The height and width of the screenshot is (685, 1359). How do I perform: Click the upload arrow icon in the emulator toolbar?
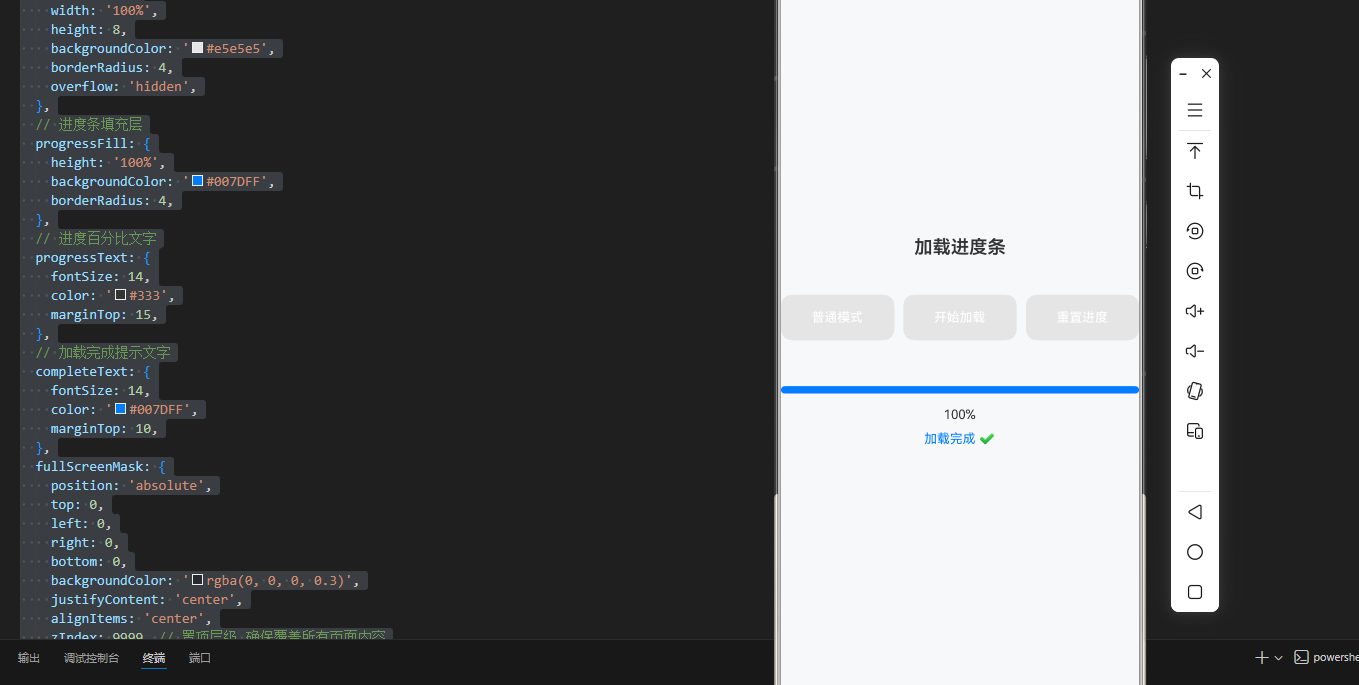point(1194,150)
